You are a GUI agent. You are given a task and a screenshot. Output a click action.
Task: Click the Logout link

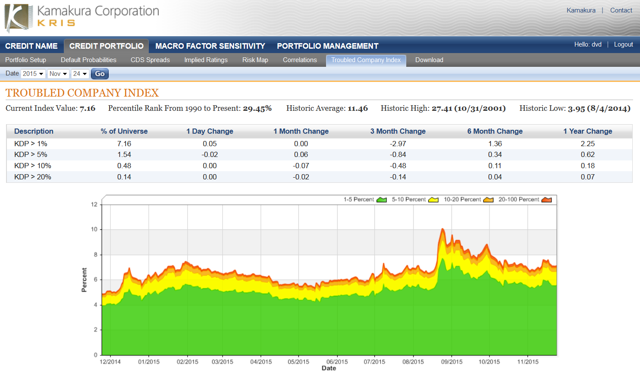click(623, 44)
